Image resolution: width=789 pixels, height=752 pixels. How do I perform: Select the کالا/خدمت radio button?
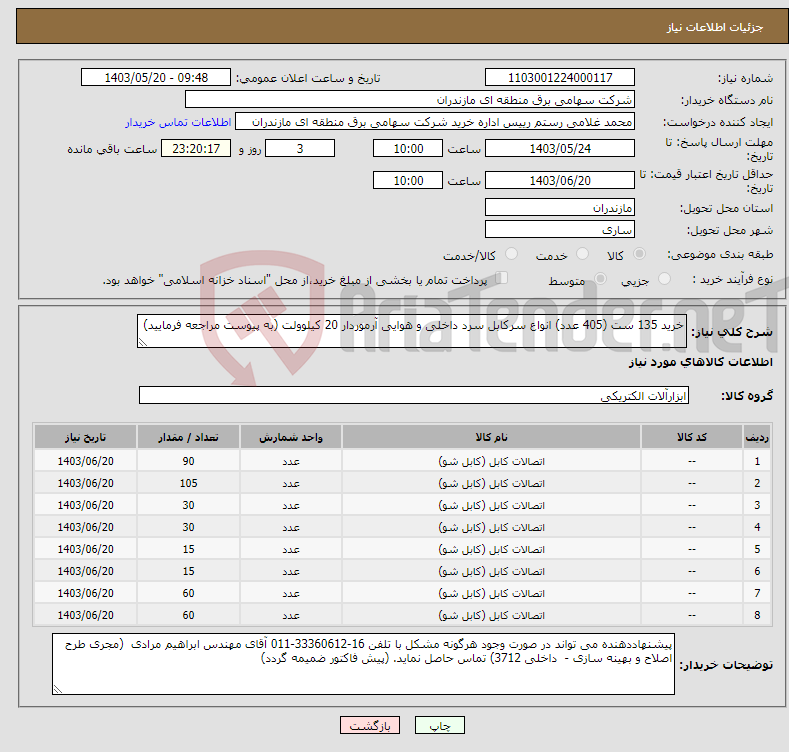click(511, 254)
